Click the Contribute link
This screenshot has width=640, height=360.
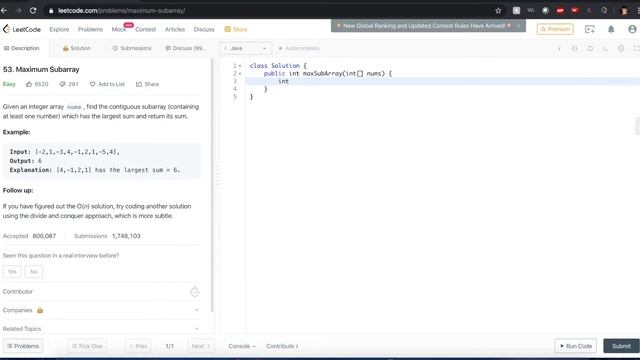click(282, 346)
